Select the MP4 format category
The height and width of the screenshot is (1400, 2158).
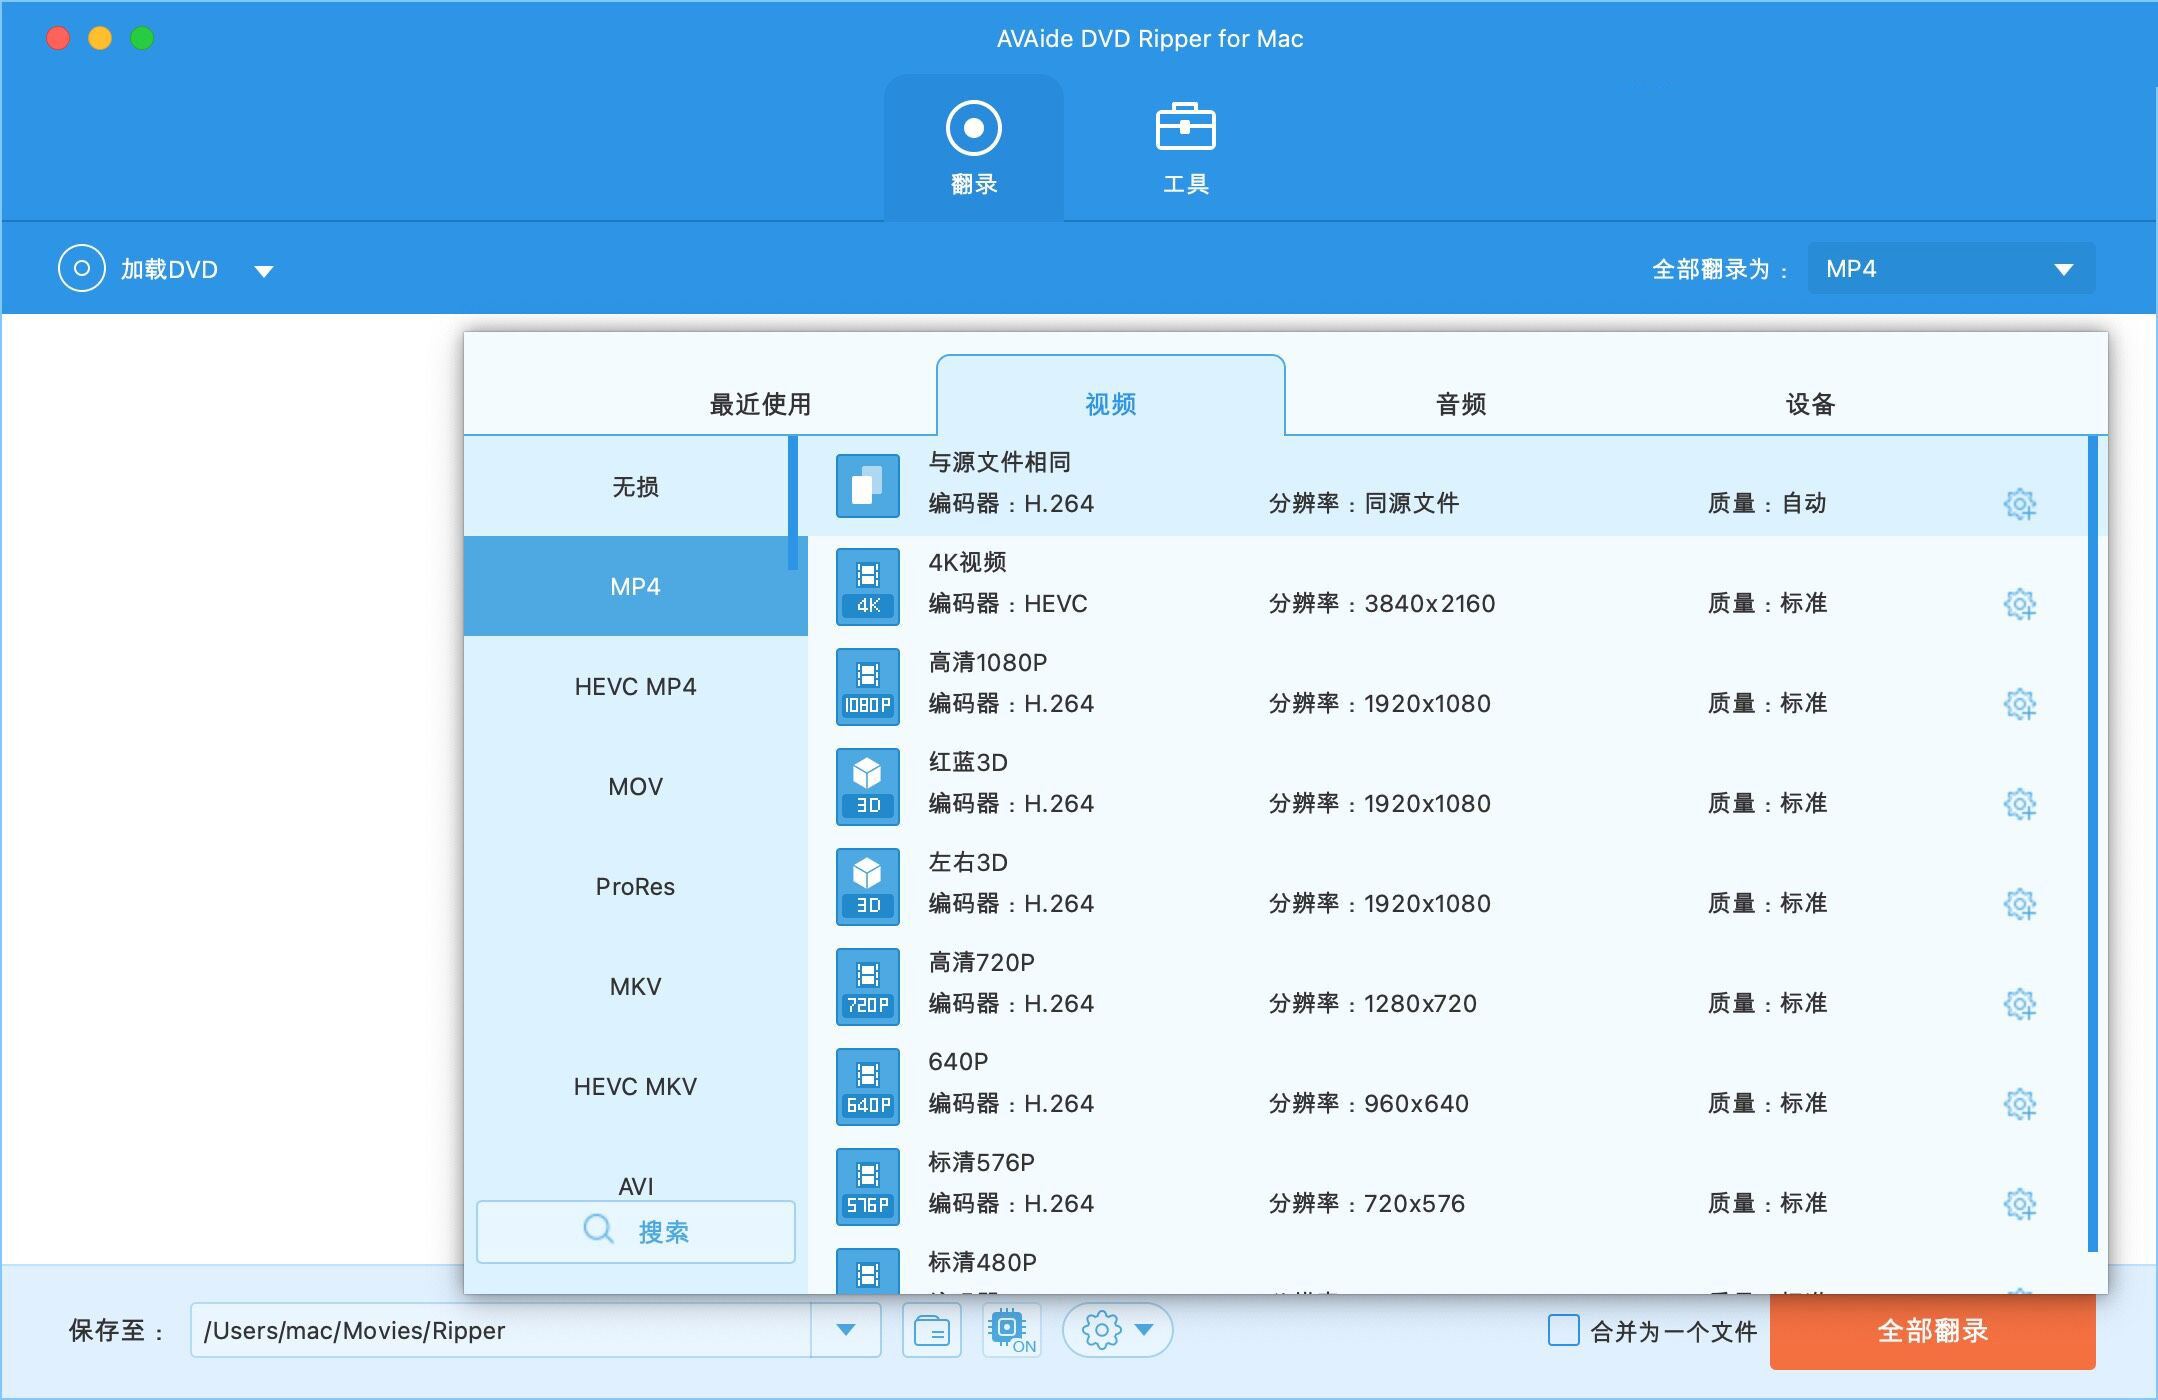click(635, 586)
